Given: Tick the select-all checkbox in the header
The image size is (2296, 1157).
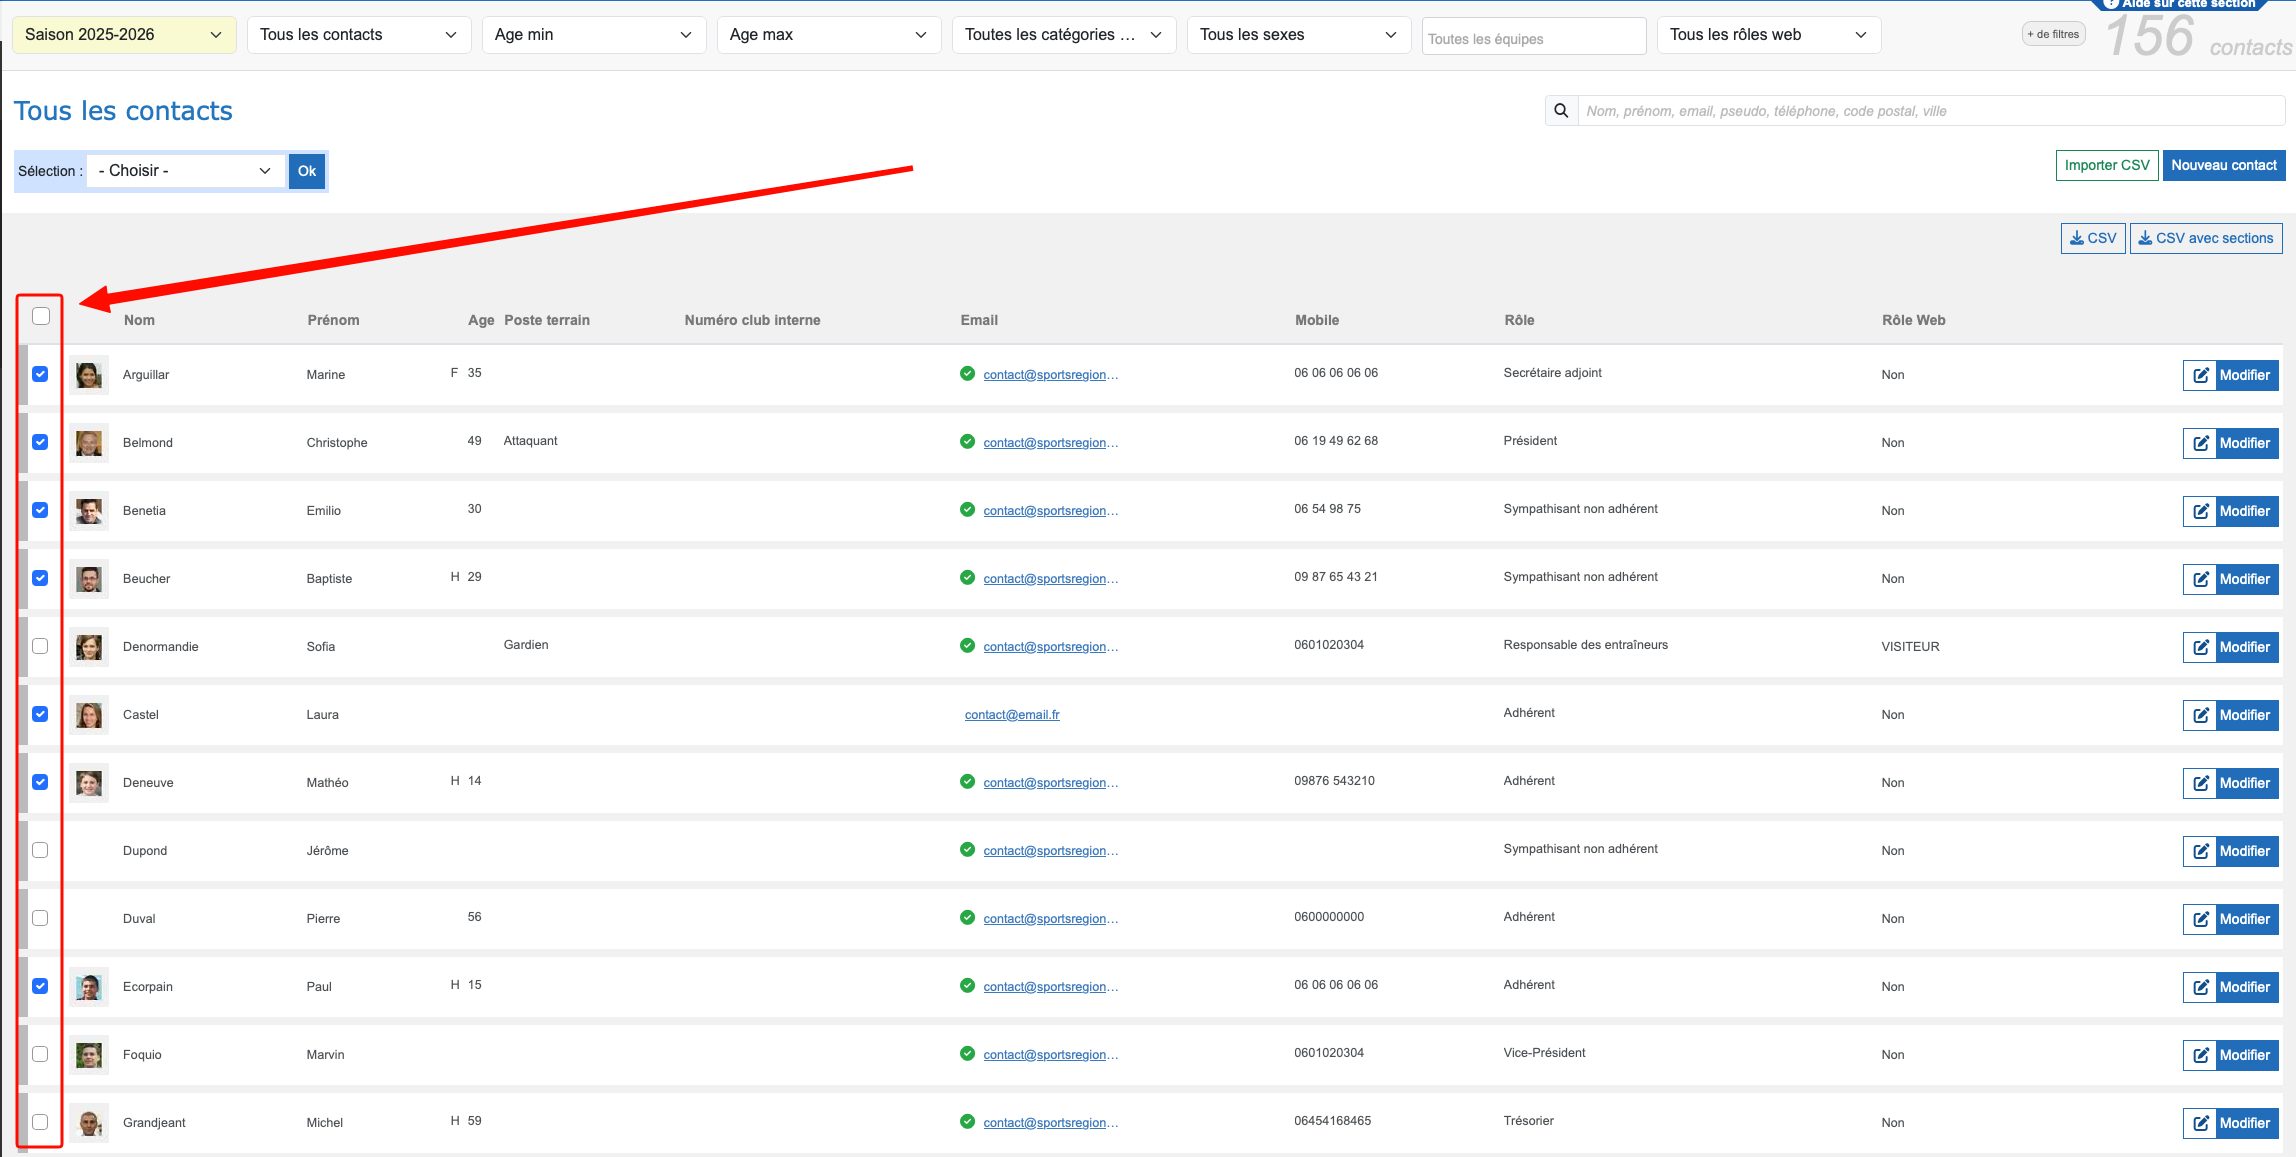Looking at the screenshot, I should click(41, 316).
